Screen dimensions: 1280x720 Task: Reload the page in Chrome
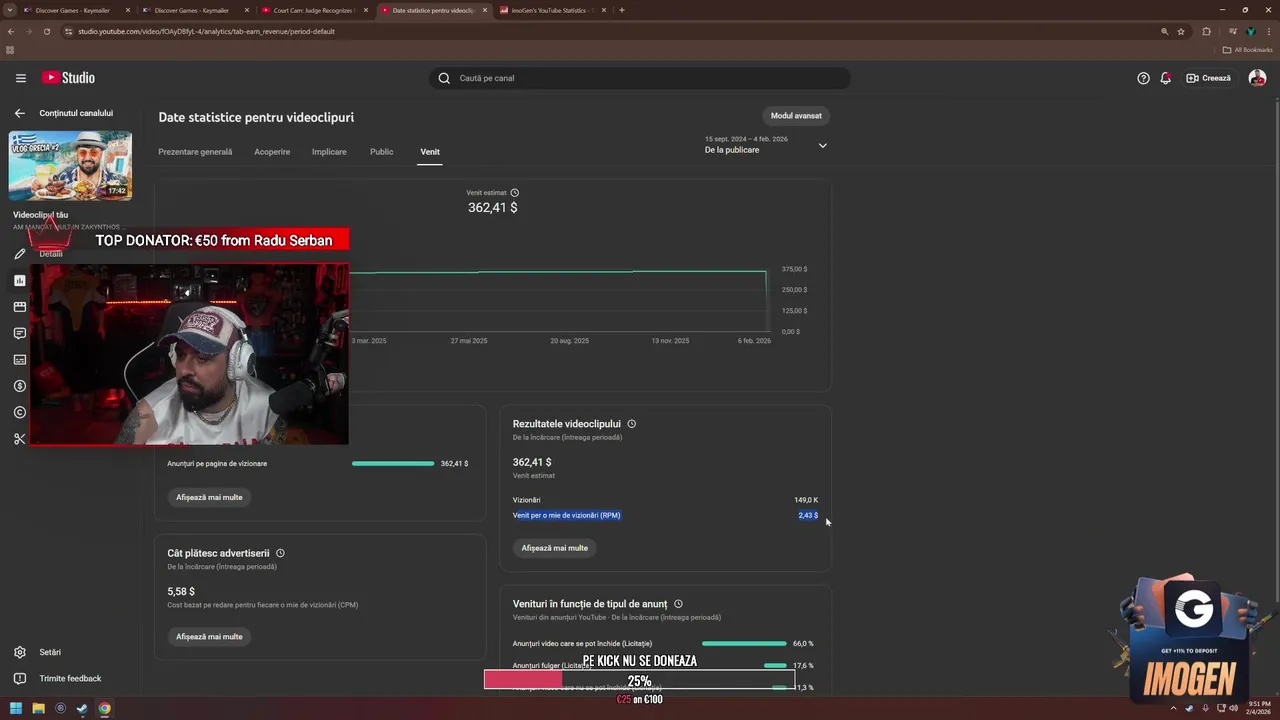tap(46, 31)
